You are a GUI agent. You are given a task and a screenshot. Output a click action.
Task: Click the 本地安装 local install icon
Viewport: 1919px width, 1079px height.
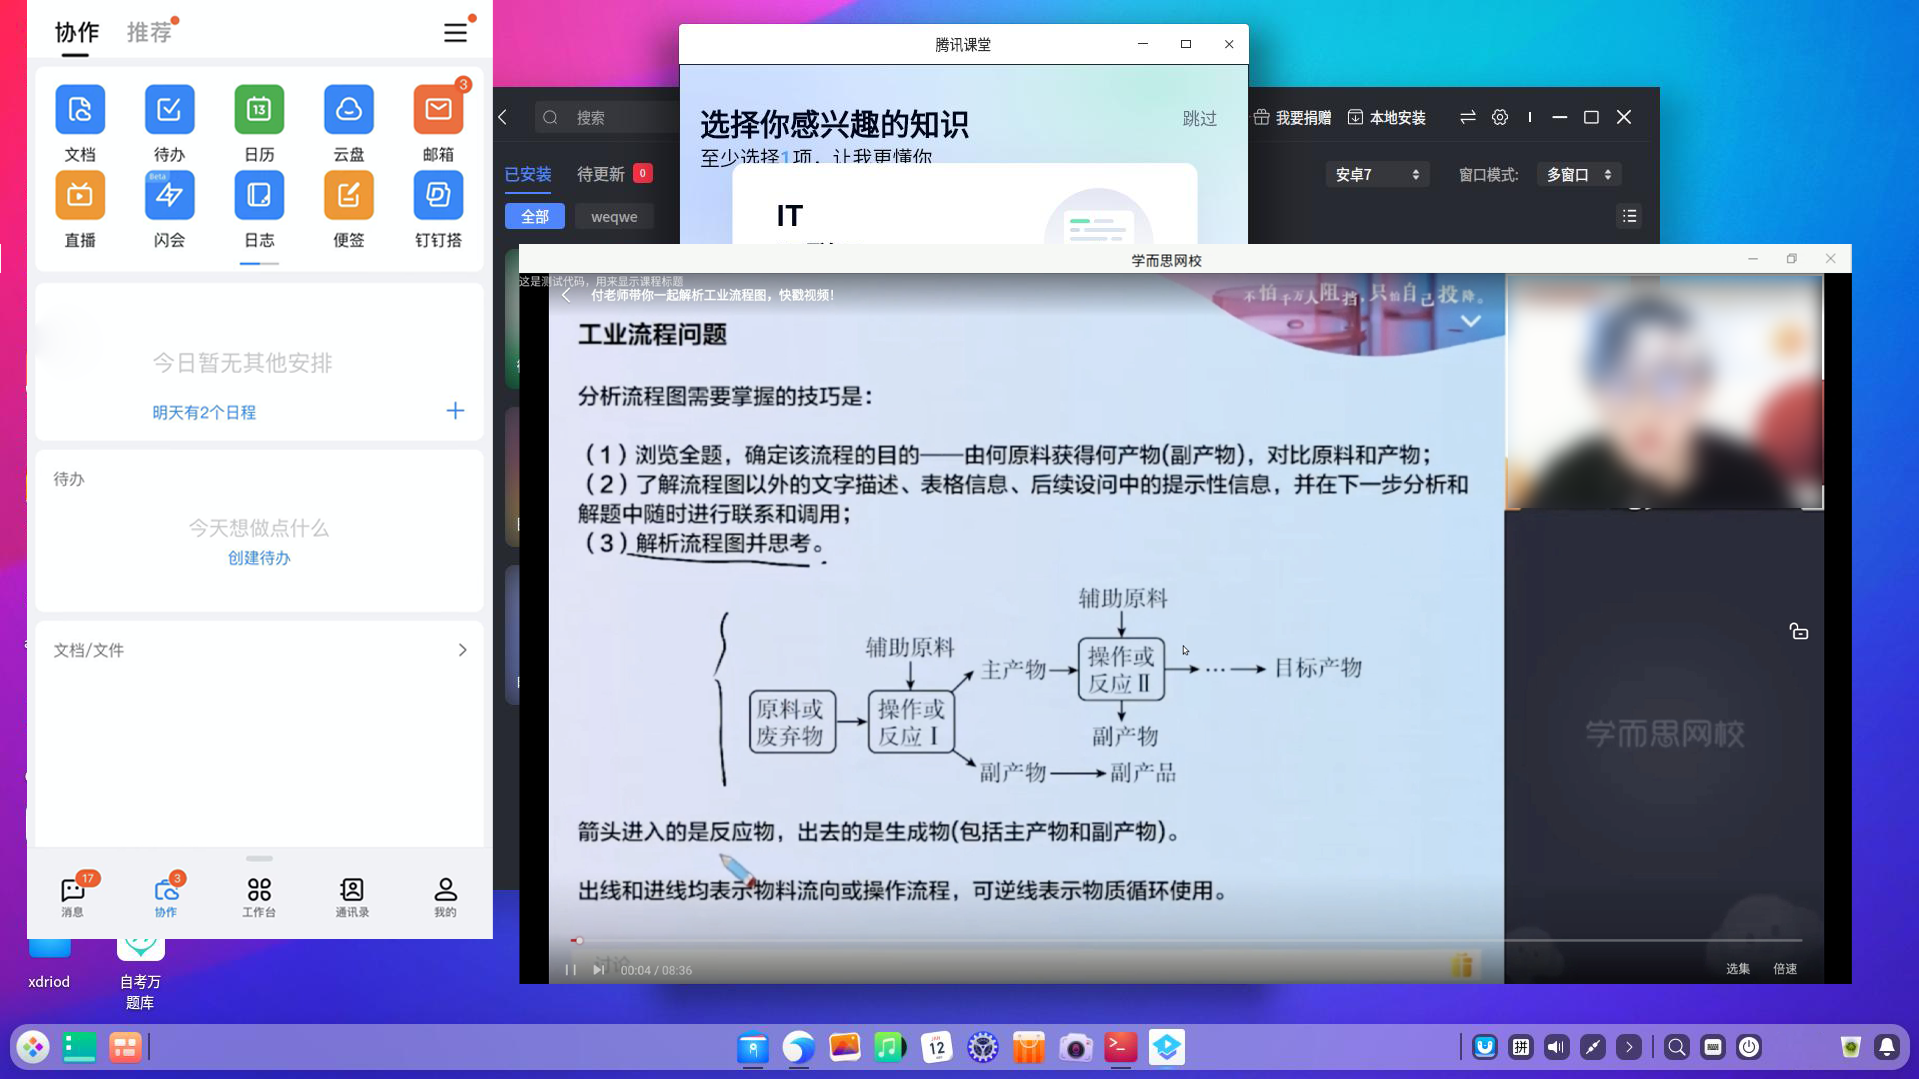[x=1357, y=117]
